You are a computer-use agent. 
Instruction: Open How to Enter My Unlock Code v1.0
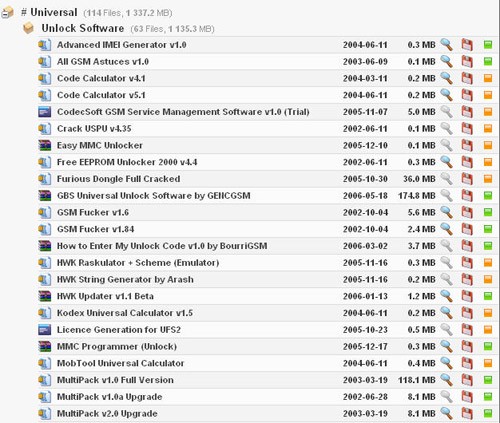pos(162,246)
